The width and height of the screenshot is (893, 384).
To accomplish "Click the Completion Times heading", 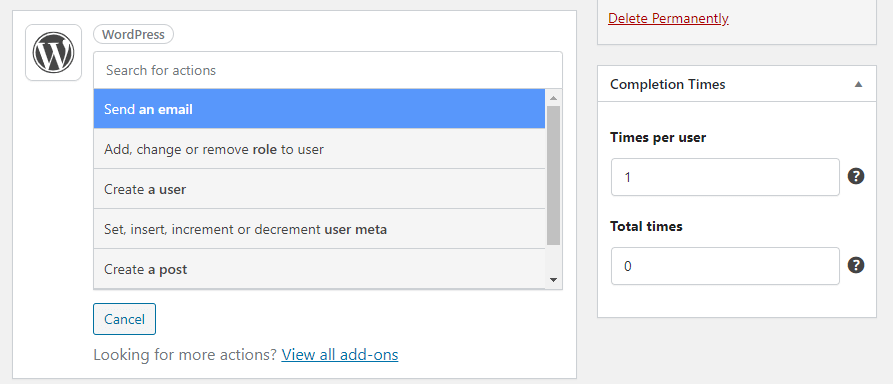I will (x=667, y=84).
